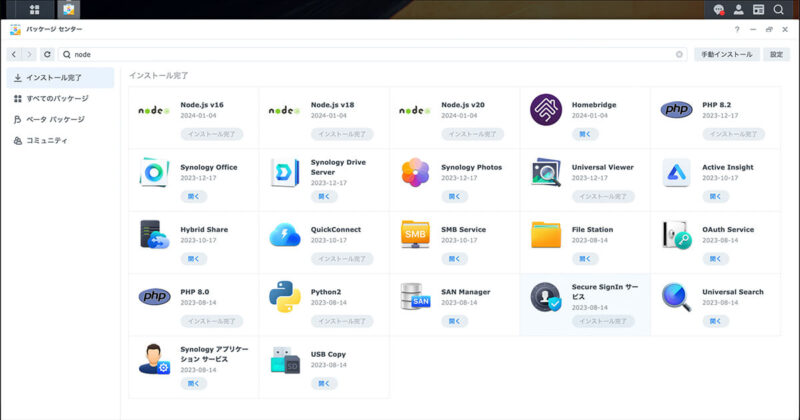Open the user account options icon
Screen dimensions: 800x420
coord(738,9)
